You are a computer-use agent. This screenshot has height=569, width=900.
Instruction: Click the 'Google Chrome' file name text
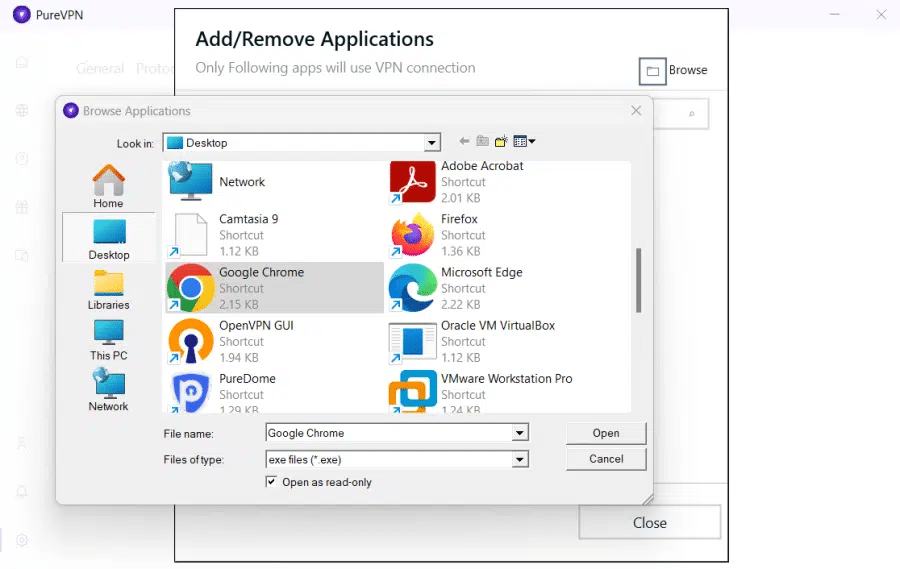tap(262, 272)
